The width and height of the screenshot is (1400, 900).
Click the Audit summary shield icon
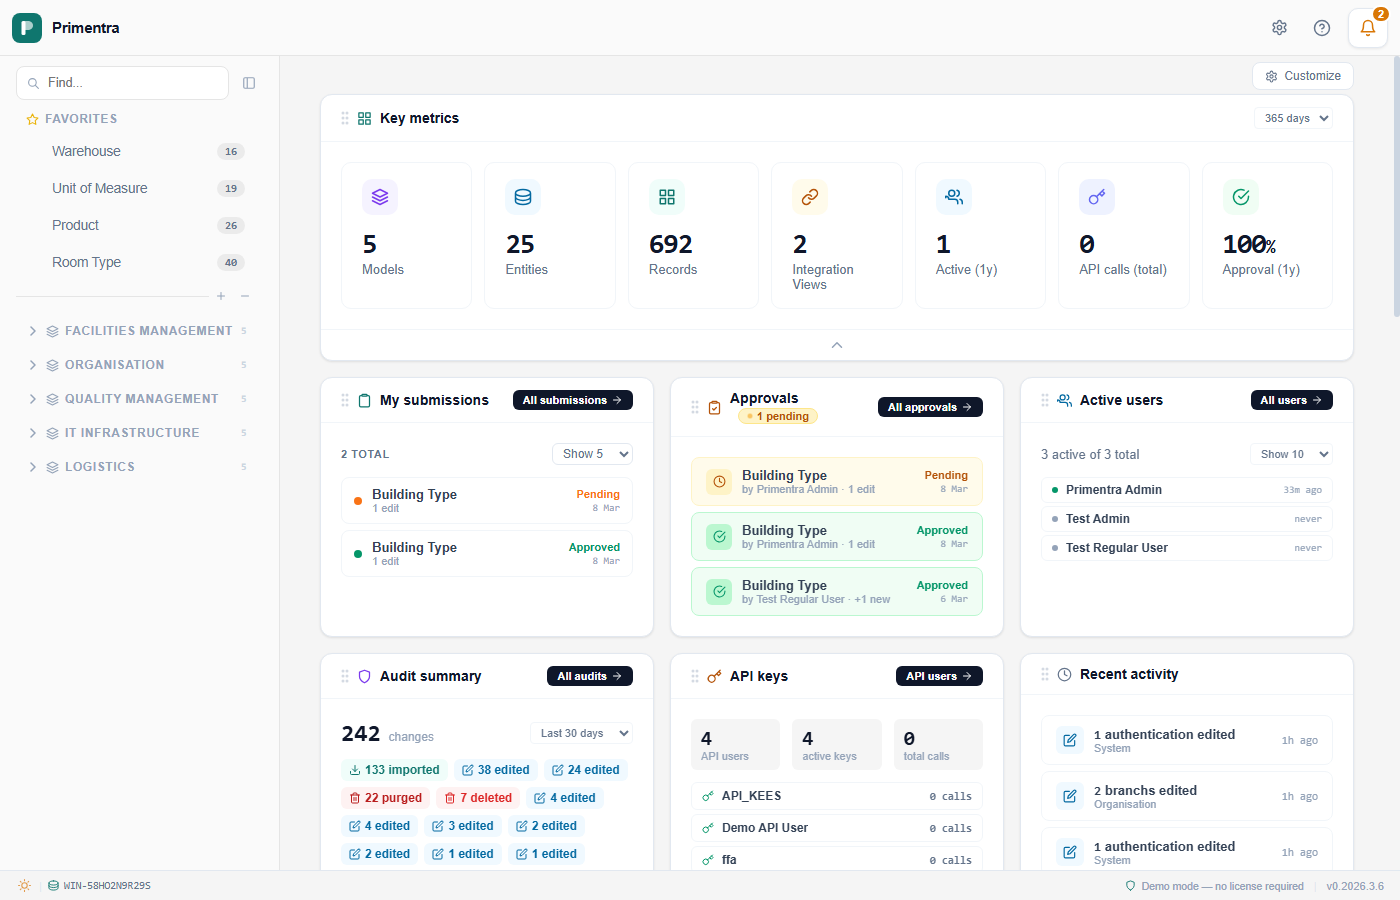[364, 676]
